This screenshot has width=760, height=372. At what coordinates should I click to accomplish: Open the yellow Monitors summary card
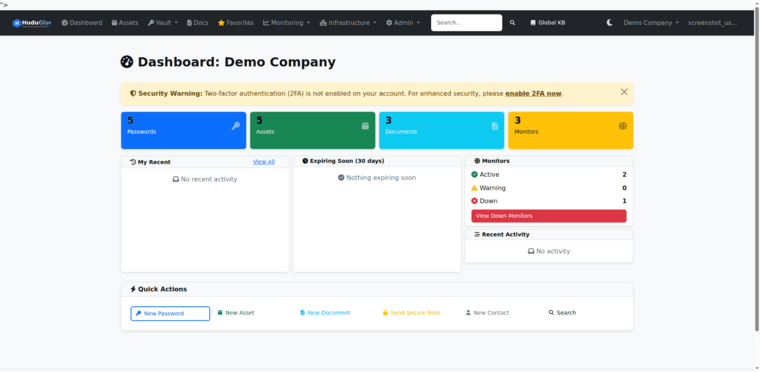click(570, 130)
